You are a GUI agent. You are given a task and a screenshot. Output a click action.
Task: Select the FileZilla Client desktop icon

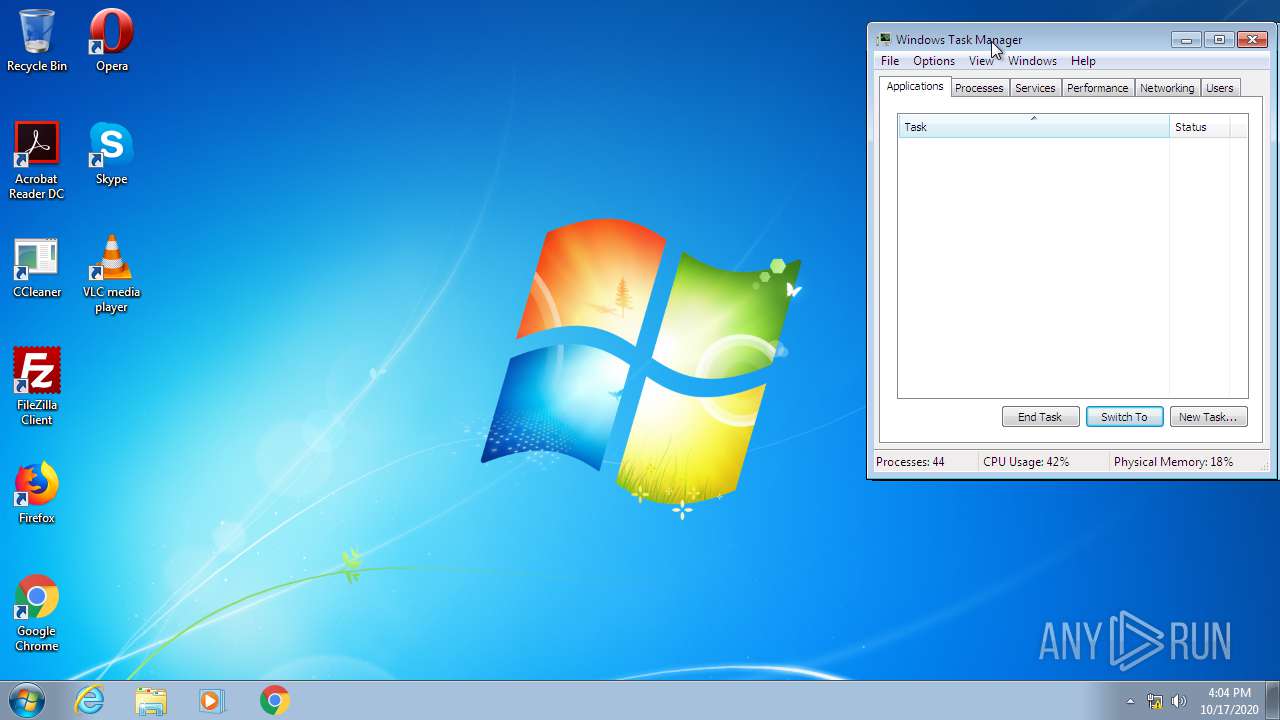(37, 387)
